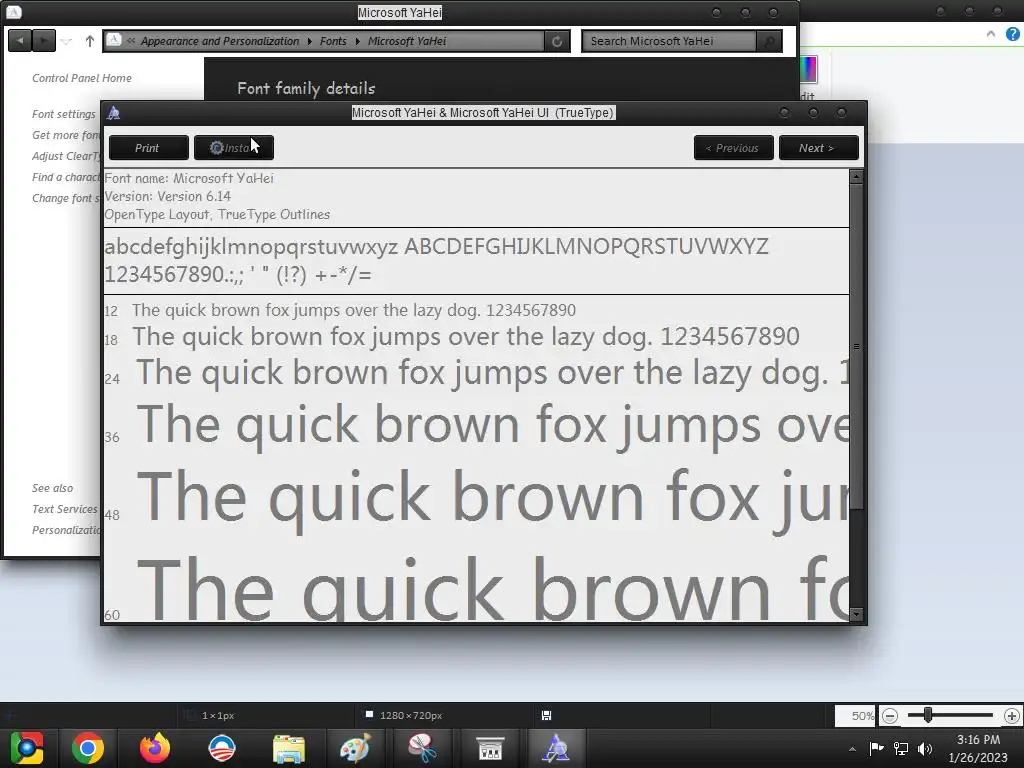This screenshot has height=768, width=1024.
Task: Click the Paint zoom slider handle
Action: point(928,716)
